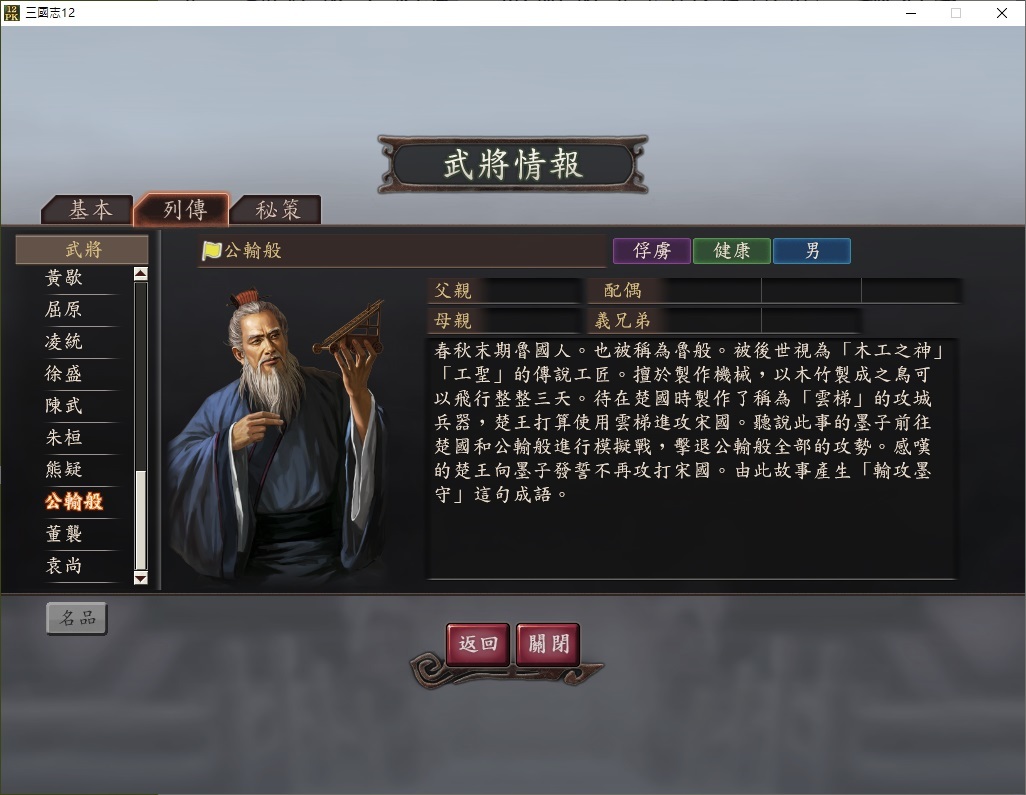Click the officer list scrollbar thumb

[x=141, y=520]
